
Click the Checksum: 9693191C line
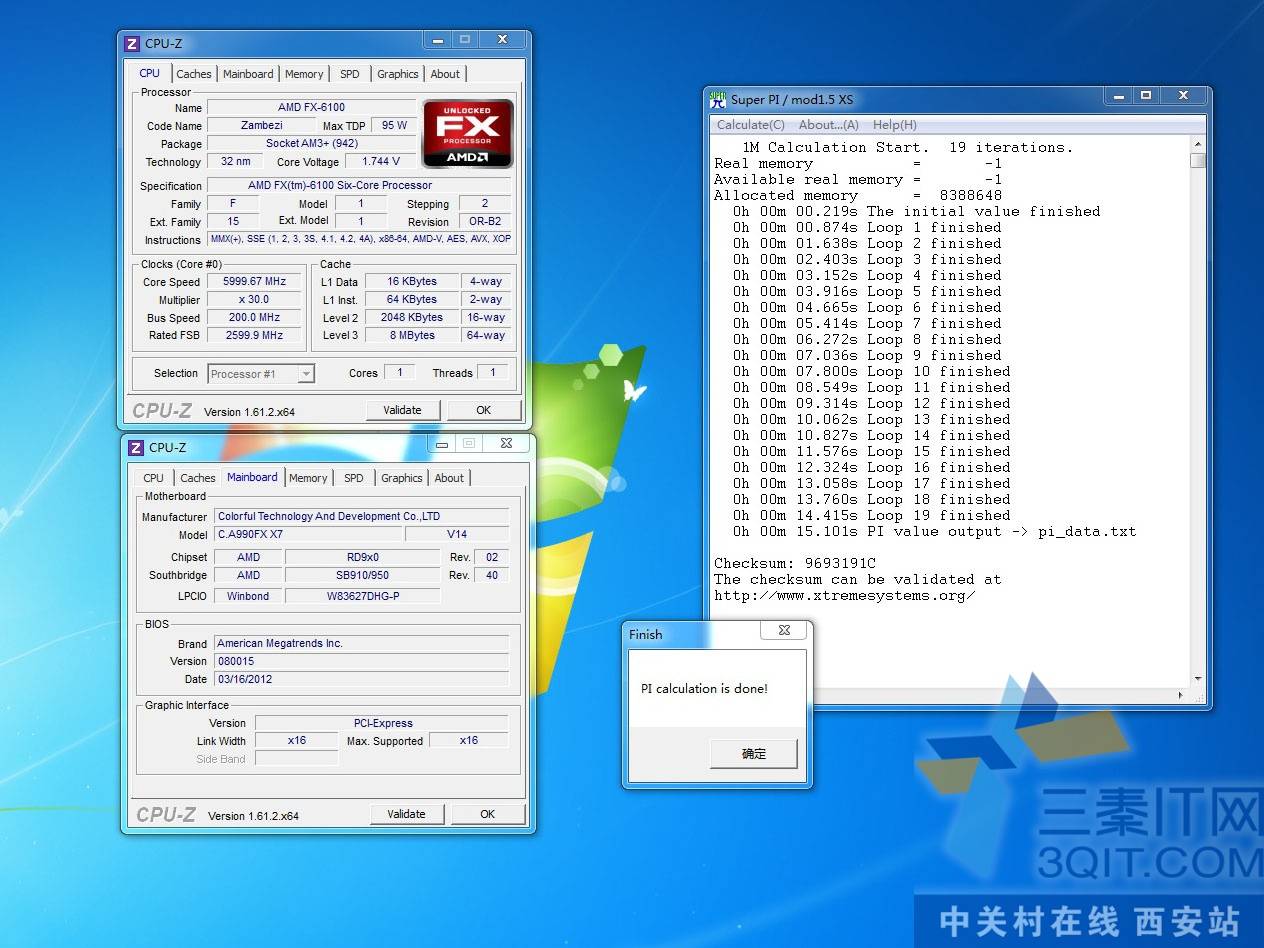pos(794,563)
